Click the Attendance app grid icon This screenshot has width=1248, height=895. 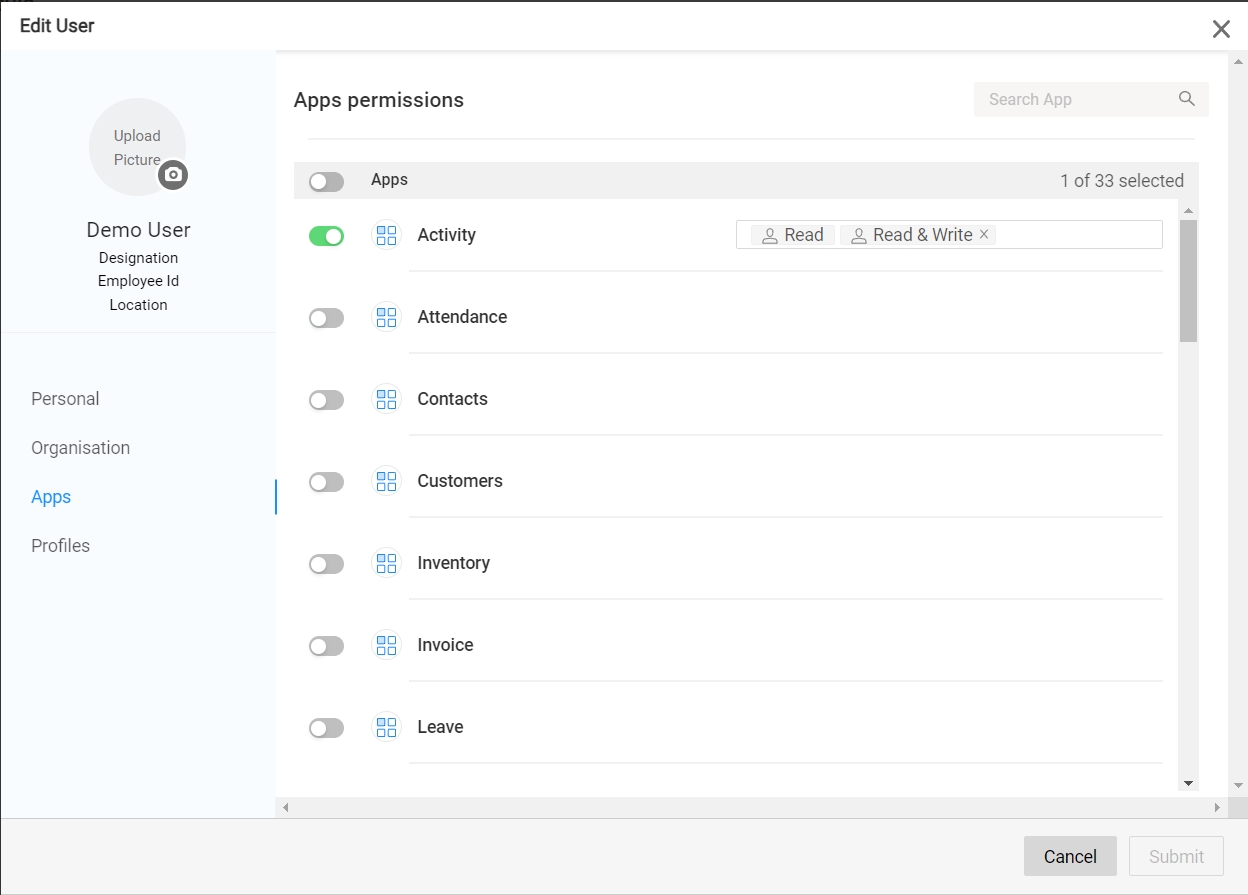click(386, 317)
